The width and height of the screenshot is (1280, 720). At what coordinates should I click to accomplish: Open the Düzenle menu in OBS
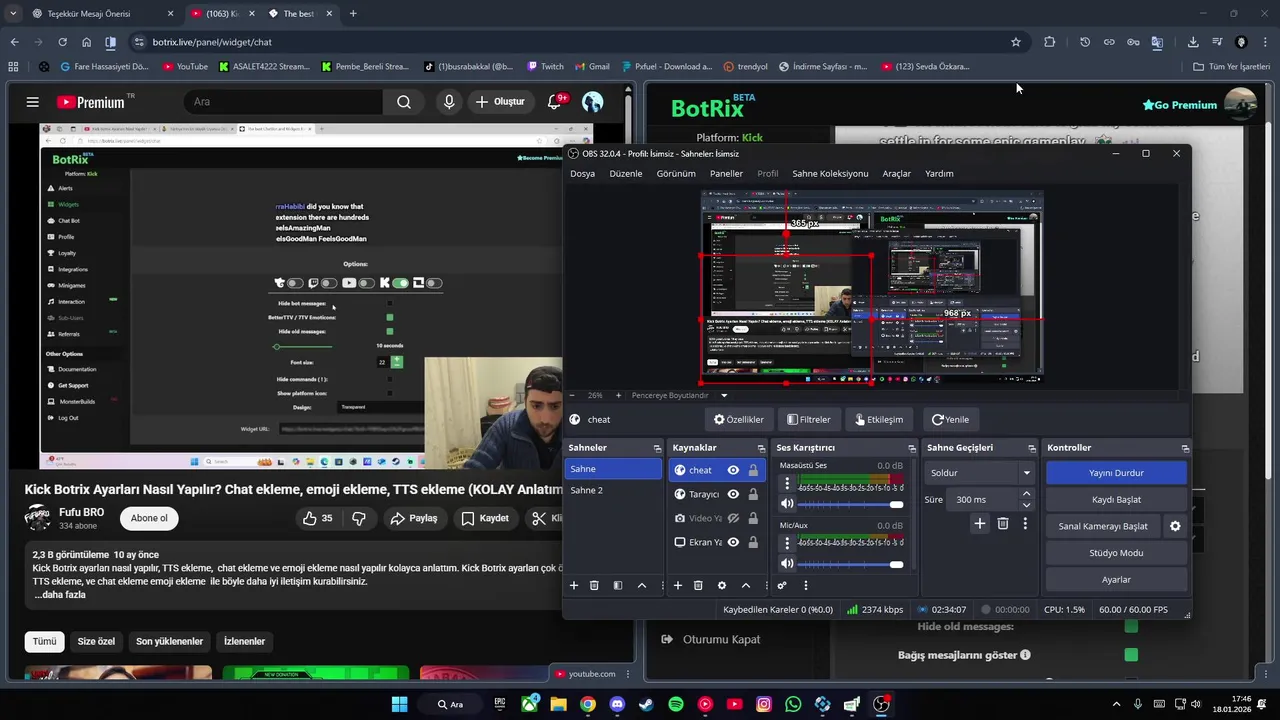626,173
